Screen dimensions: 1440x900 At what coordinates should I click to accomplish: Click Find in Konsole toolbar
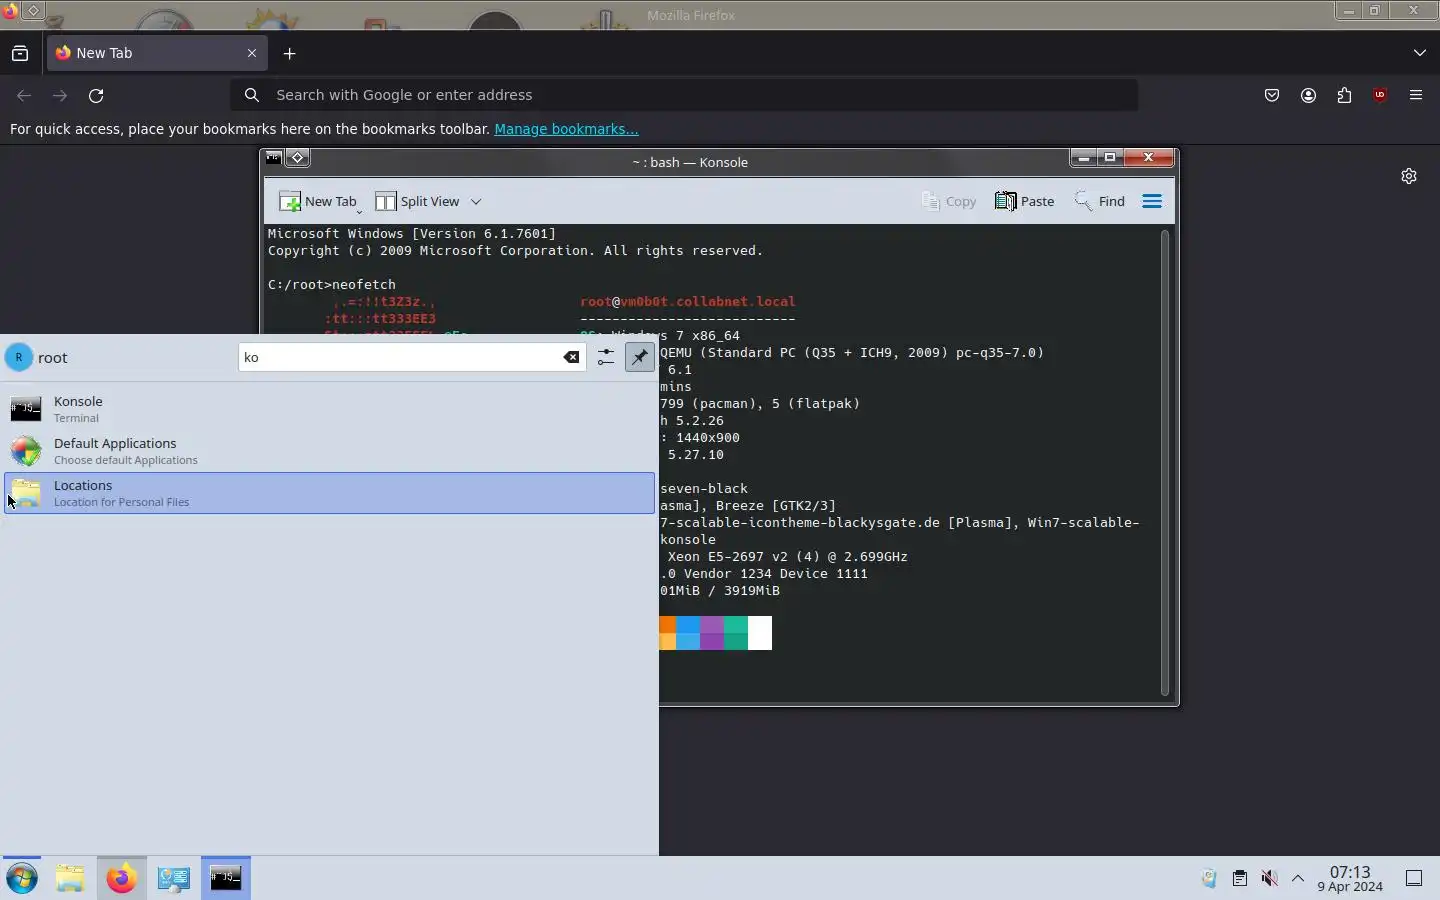(x=1099, y=201)
